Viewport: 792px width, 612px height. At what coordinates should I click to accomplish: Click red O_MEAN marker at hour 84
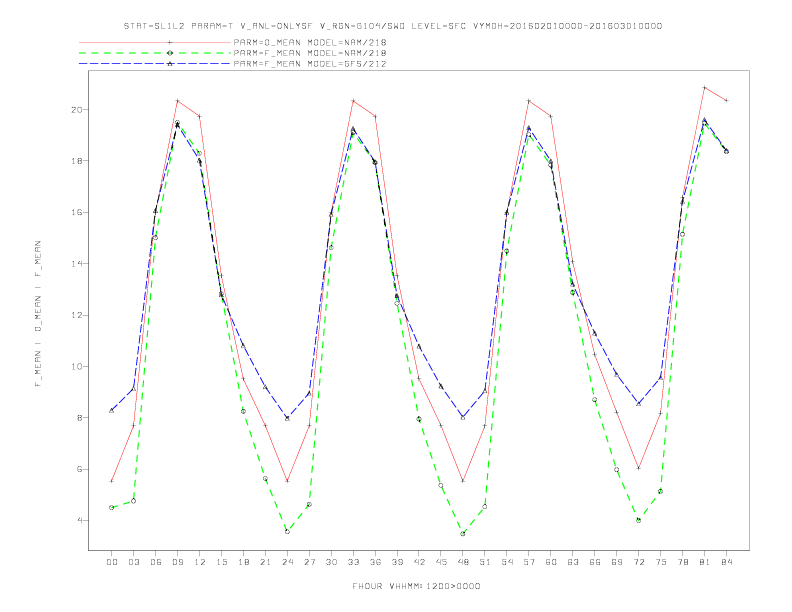pos(726,100)
